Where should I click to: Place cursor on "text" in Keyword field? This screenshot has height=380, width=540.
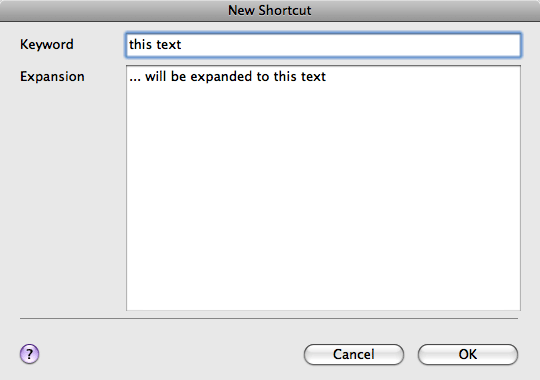(169, 44)
